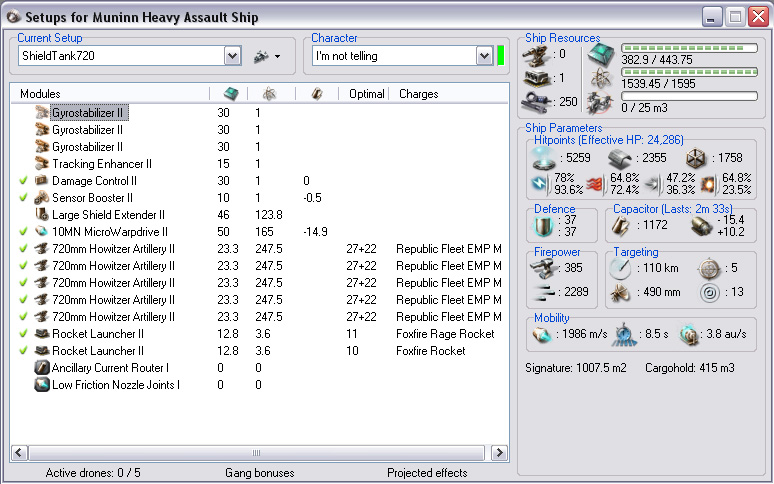Click the capacitor usage column header icon
This screenshot has height=484, width=774.
click(316, 94)
